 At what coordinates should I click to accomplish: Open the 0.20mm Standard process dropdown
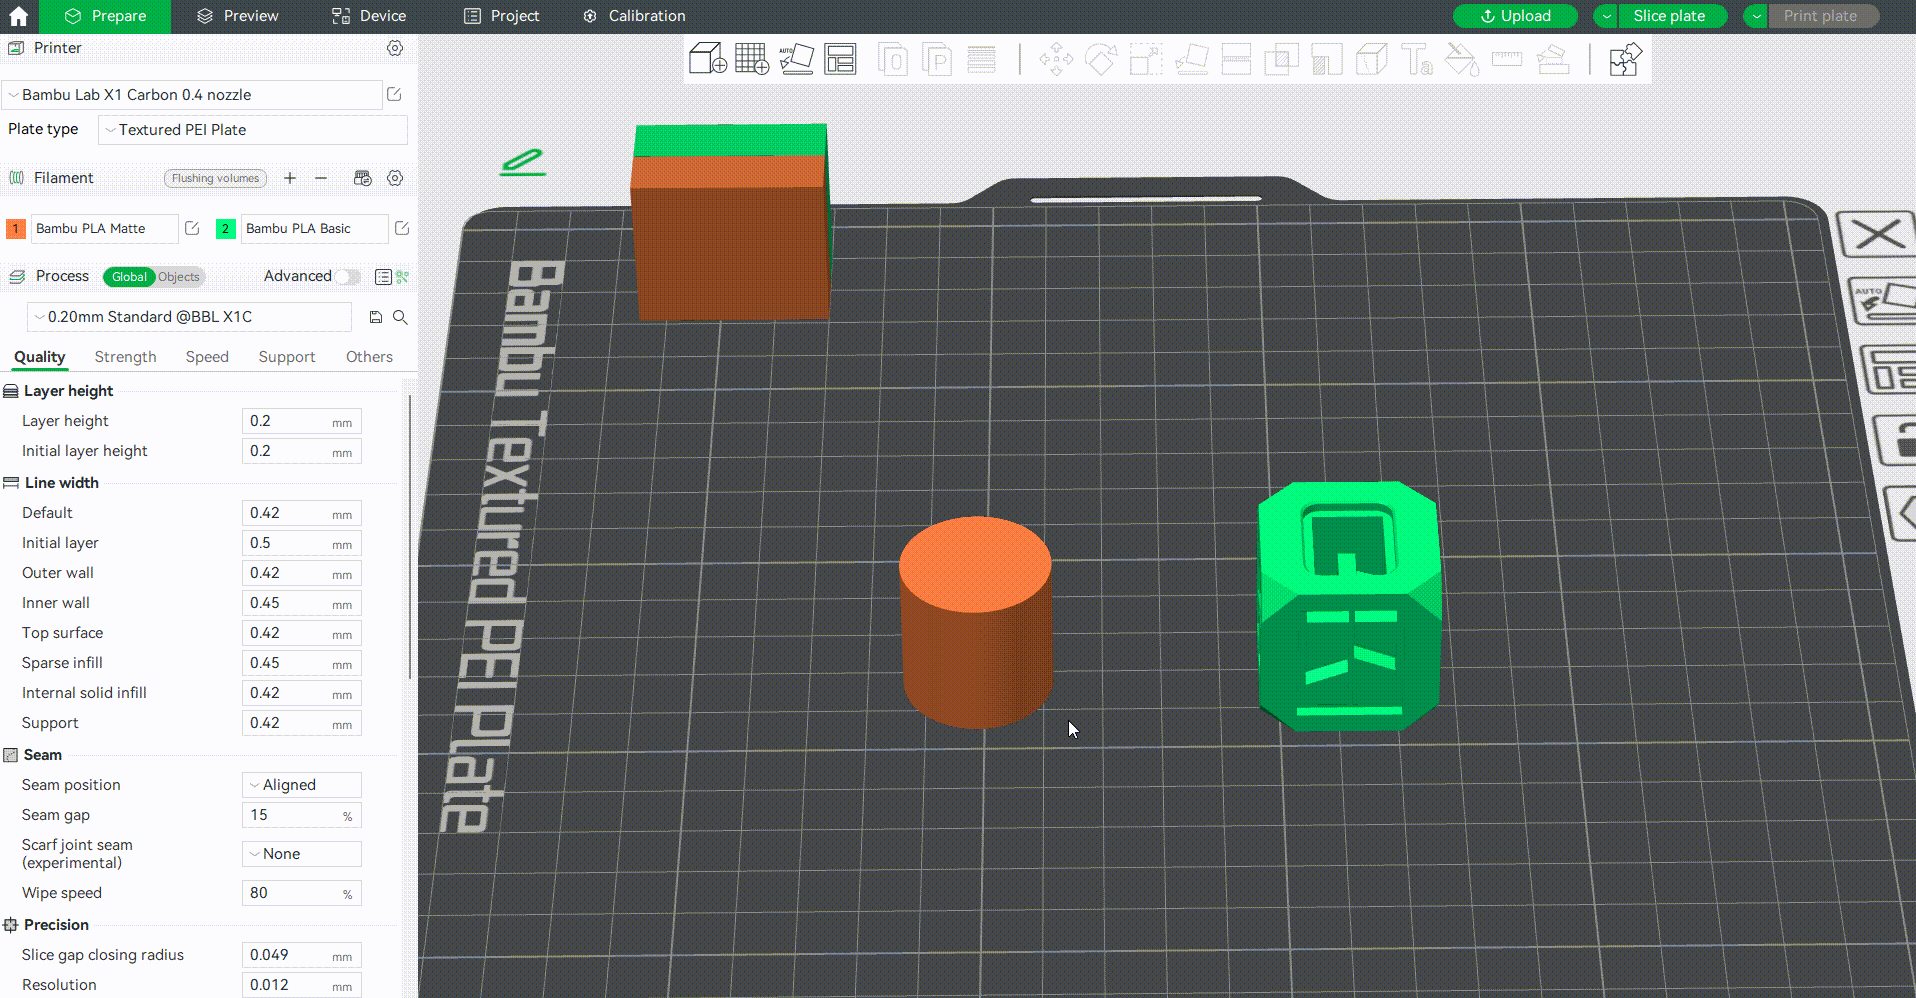tap(189, 317)
